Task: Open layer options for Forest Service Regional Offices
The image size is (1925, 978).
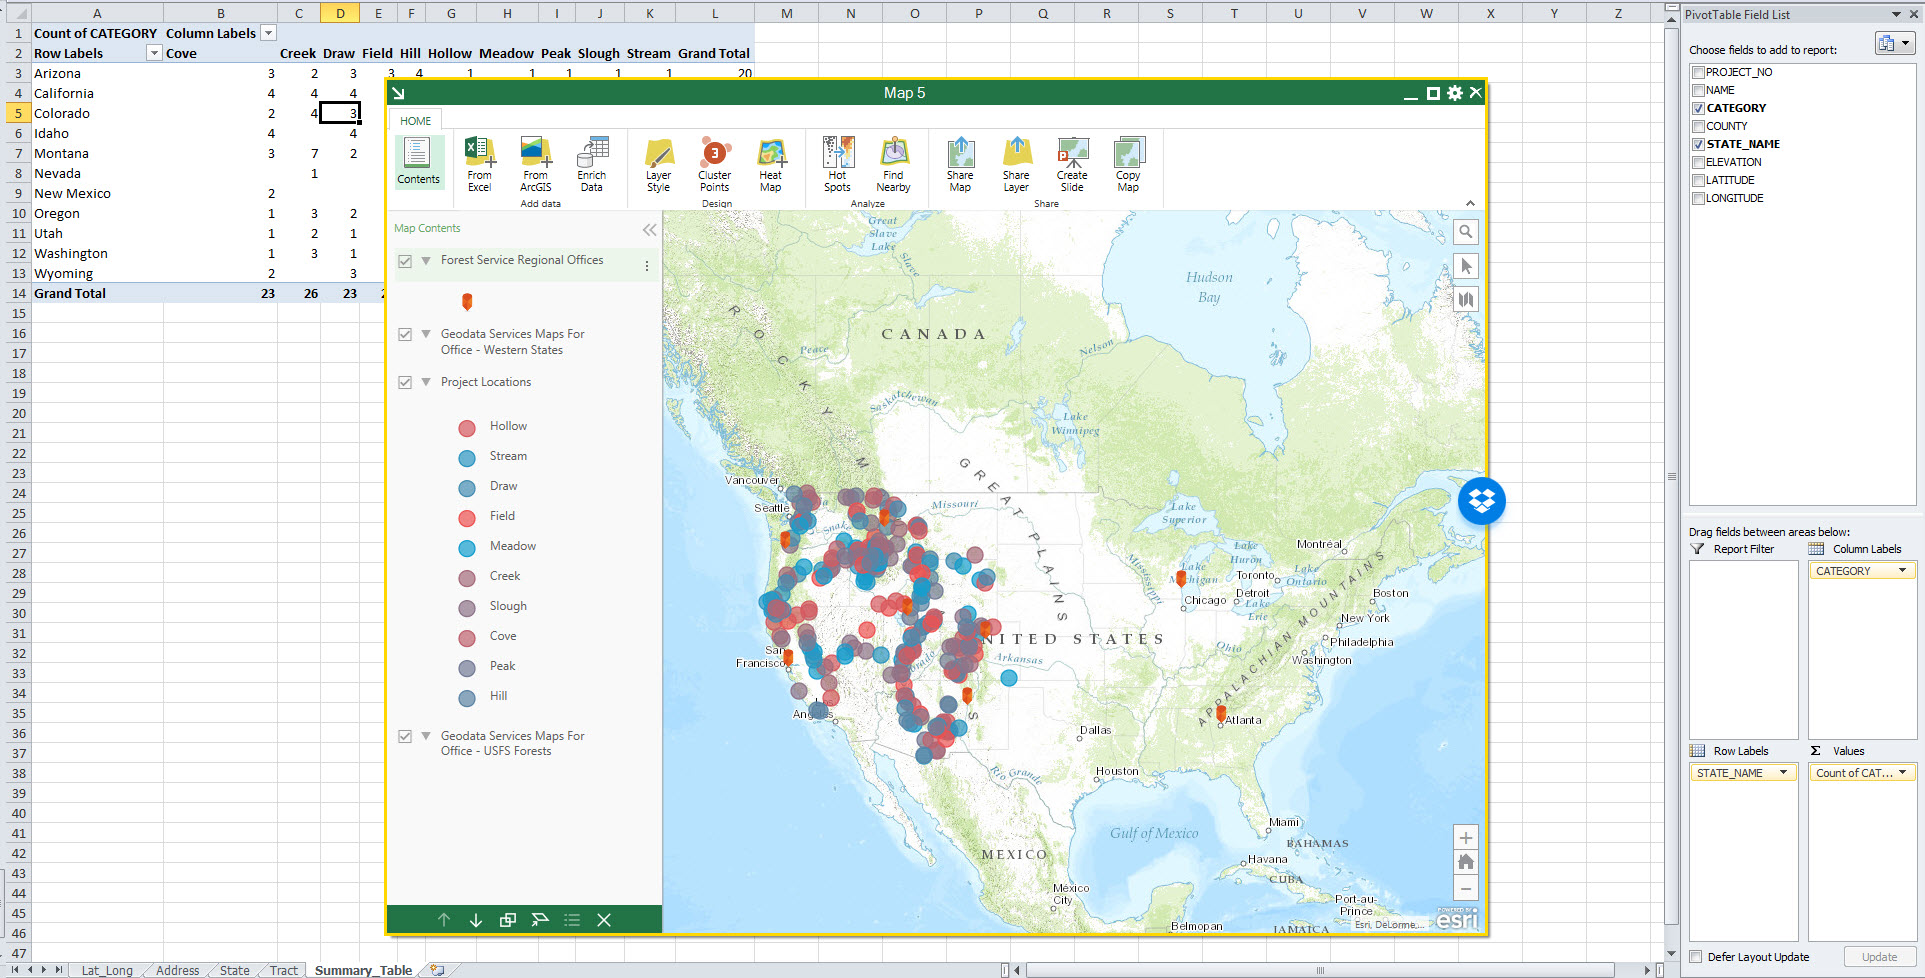Action: click(x=647, y=266)
